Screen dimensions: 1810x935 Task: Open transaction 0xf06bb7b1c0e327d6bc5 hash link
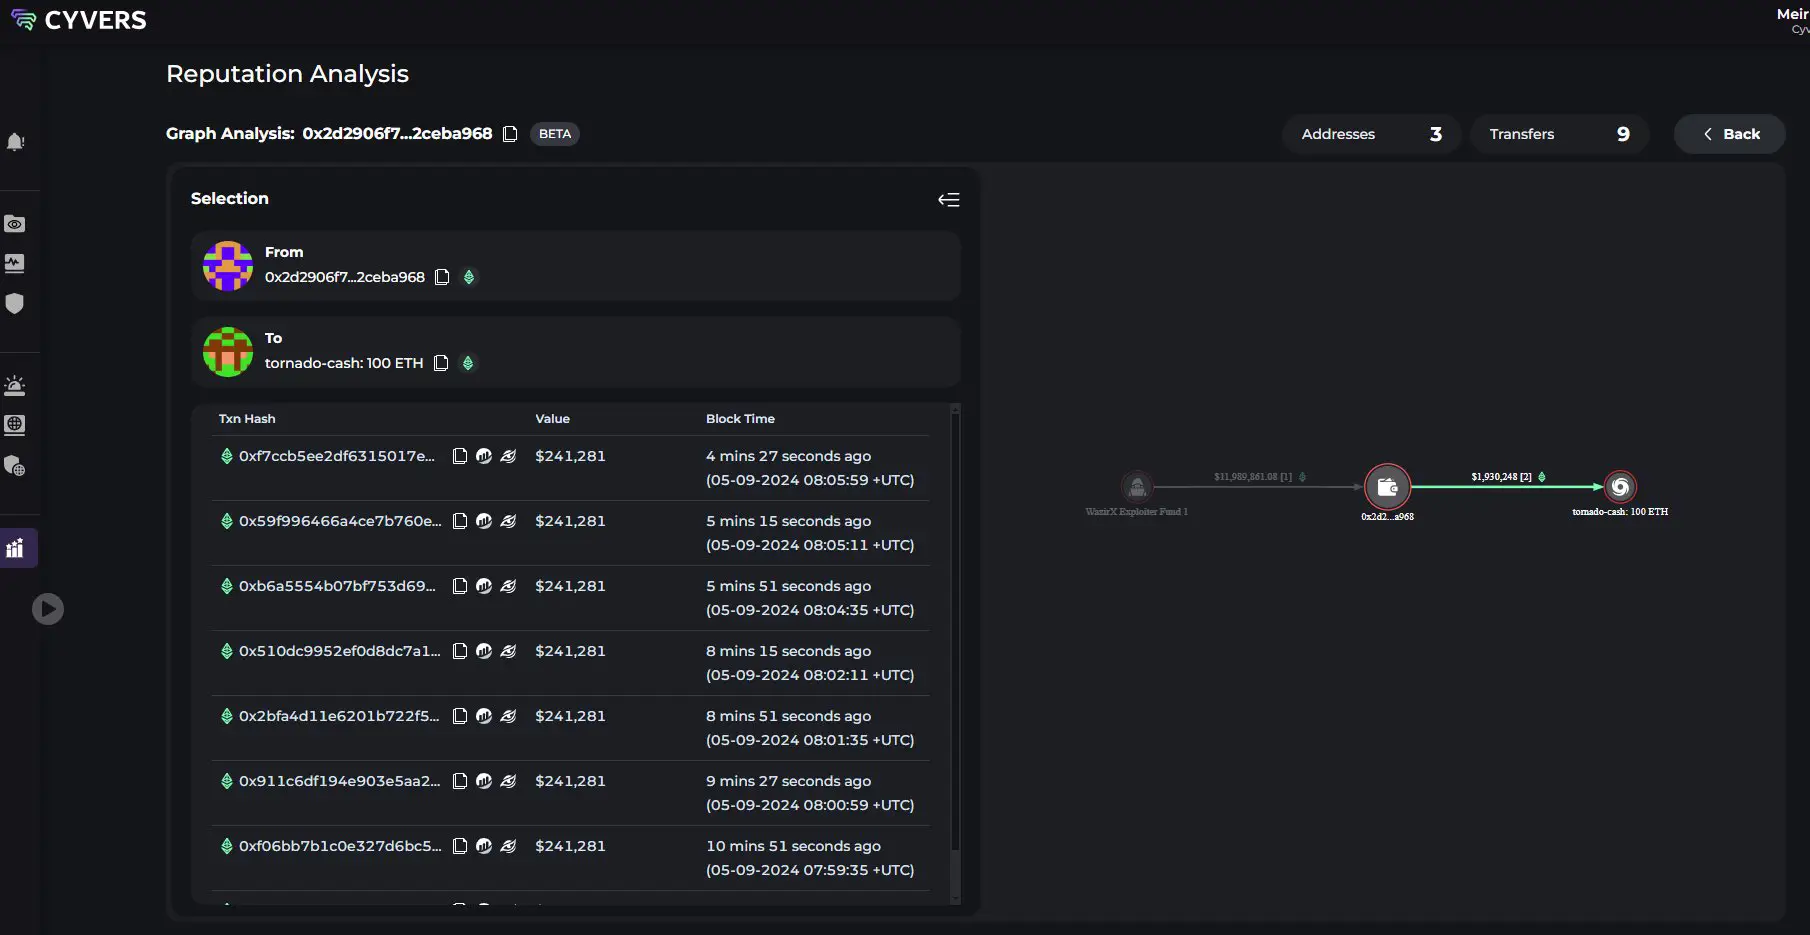click(x=340, y=846)
